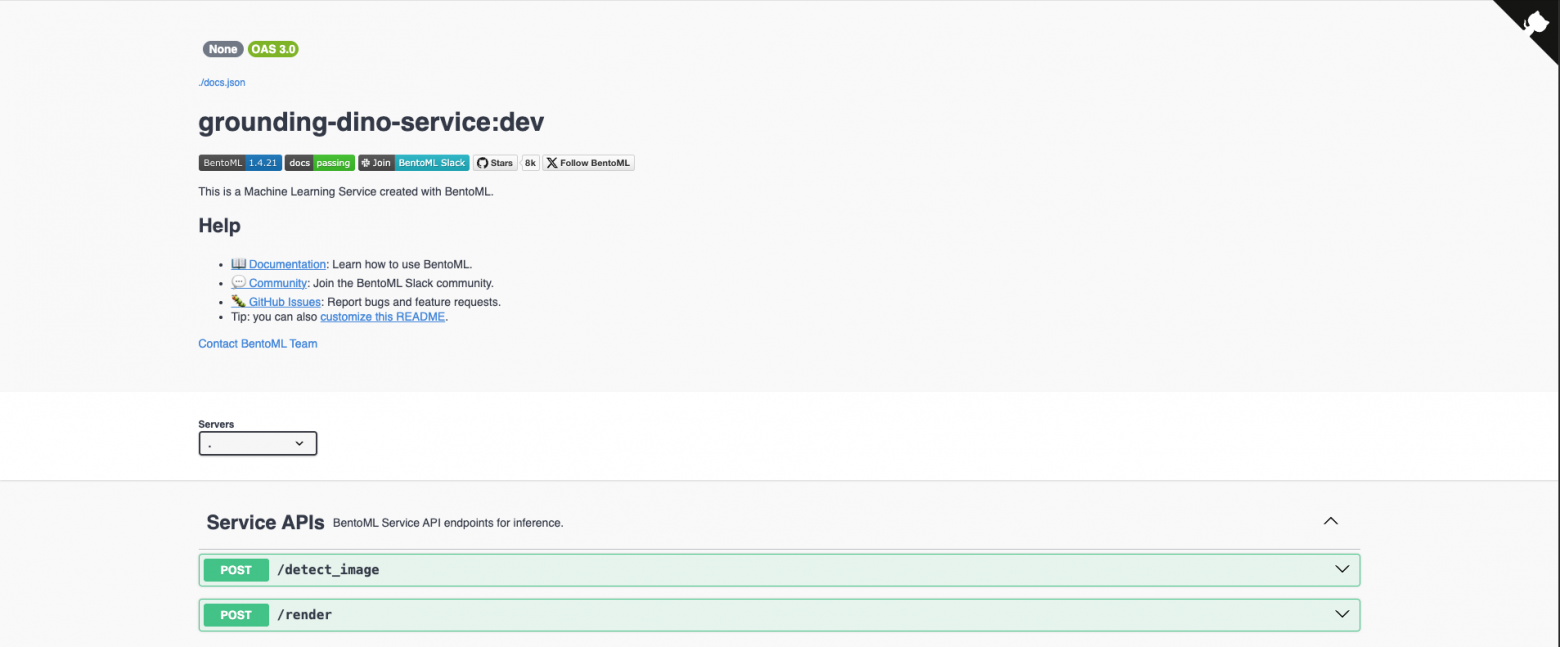The height and width of the screenshot is (647, 1560).
Task: Open the ./docs.json link
Action: point(221,82)
